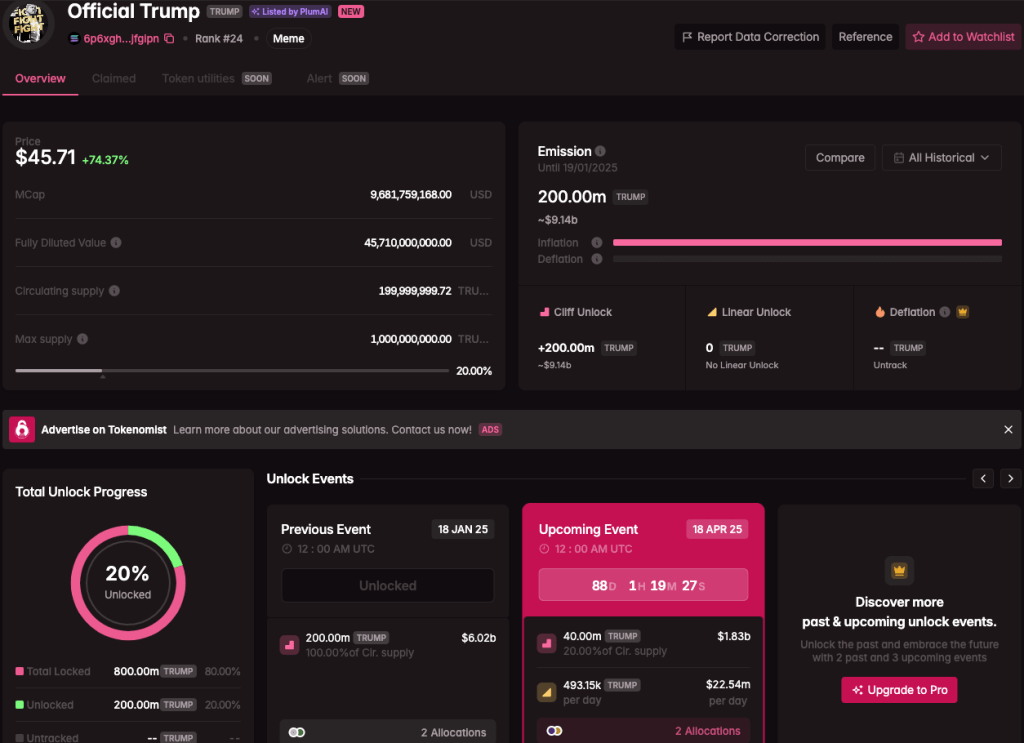Switch to the Claimed tab

tap(114, 77)
